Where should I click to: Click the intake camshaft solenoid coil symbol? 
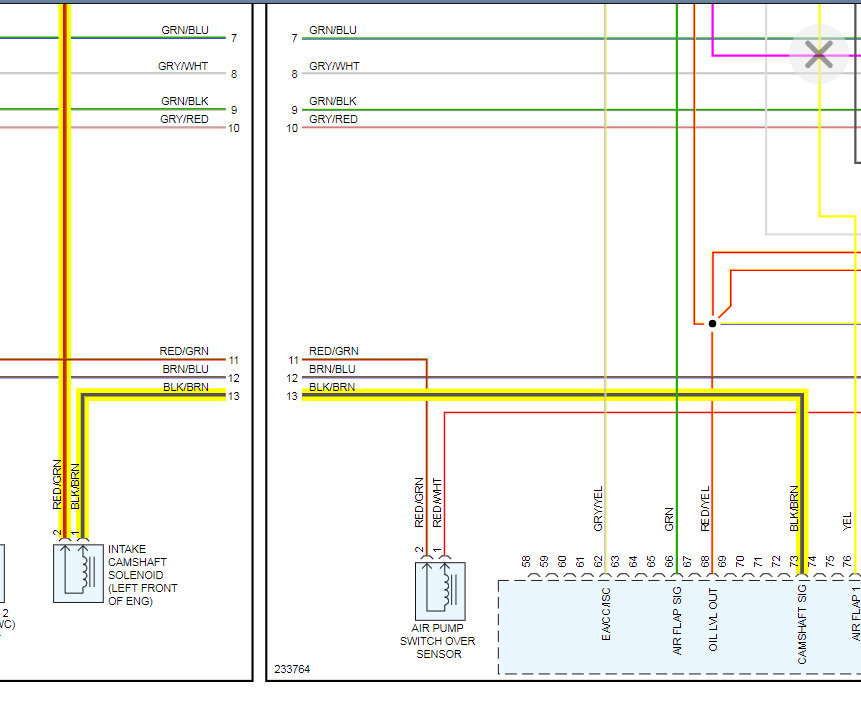78,573
